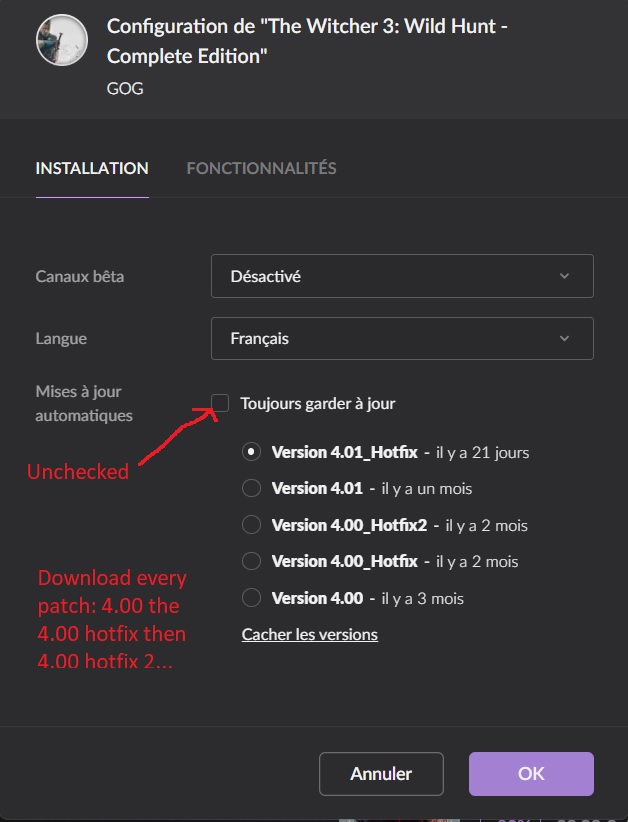Viewport: 628px width, 822px height.
Task: Enable the Toujours garder à jour checkbox
Action: coord(220,403)
